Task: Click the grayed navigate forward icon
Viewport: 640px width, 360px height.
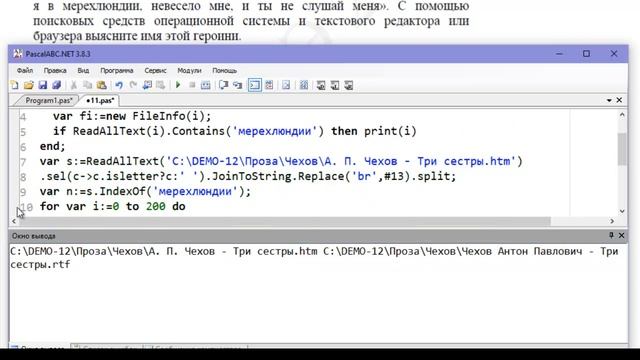Action: tap(161, 85)
